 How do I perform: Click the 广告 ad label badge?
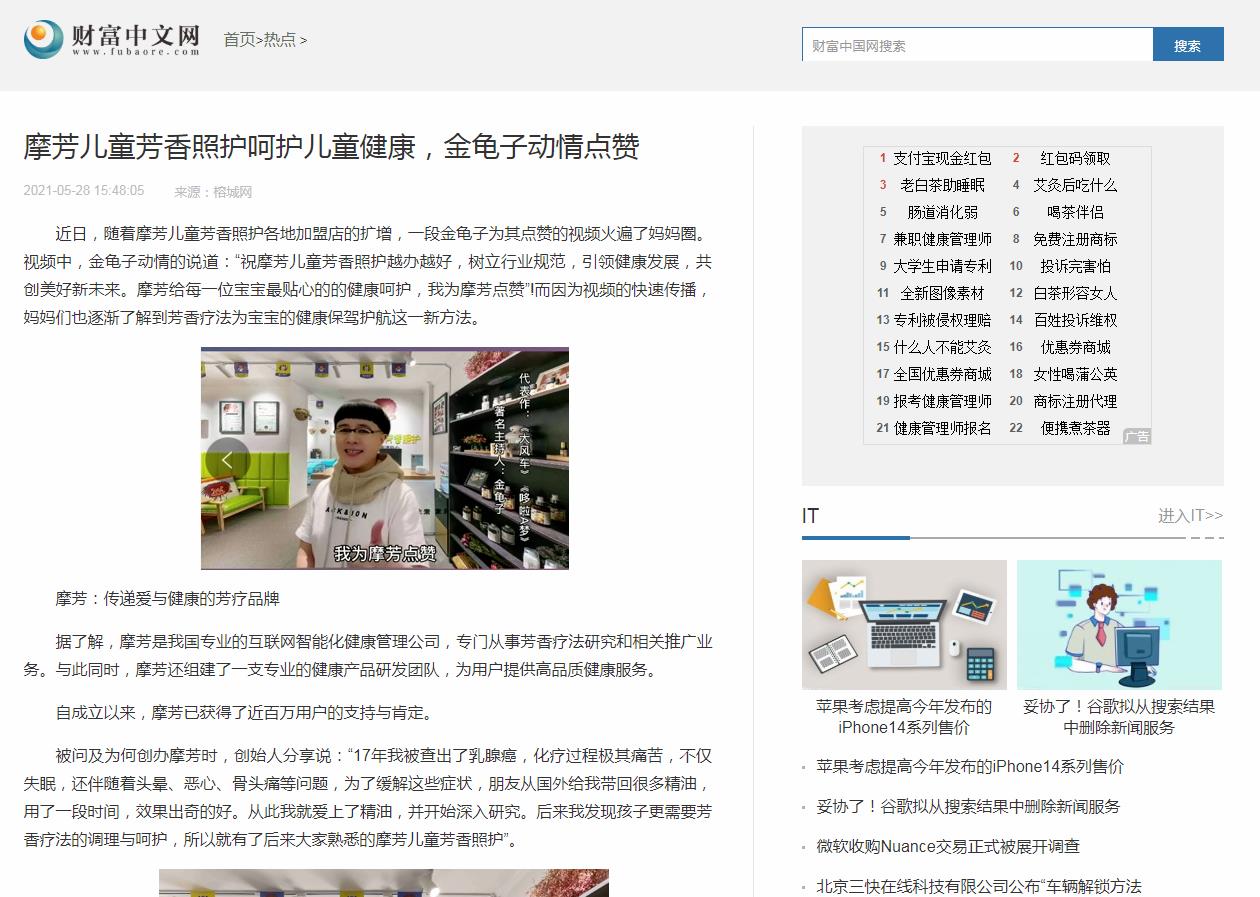pos(1137,436)
